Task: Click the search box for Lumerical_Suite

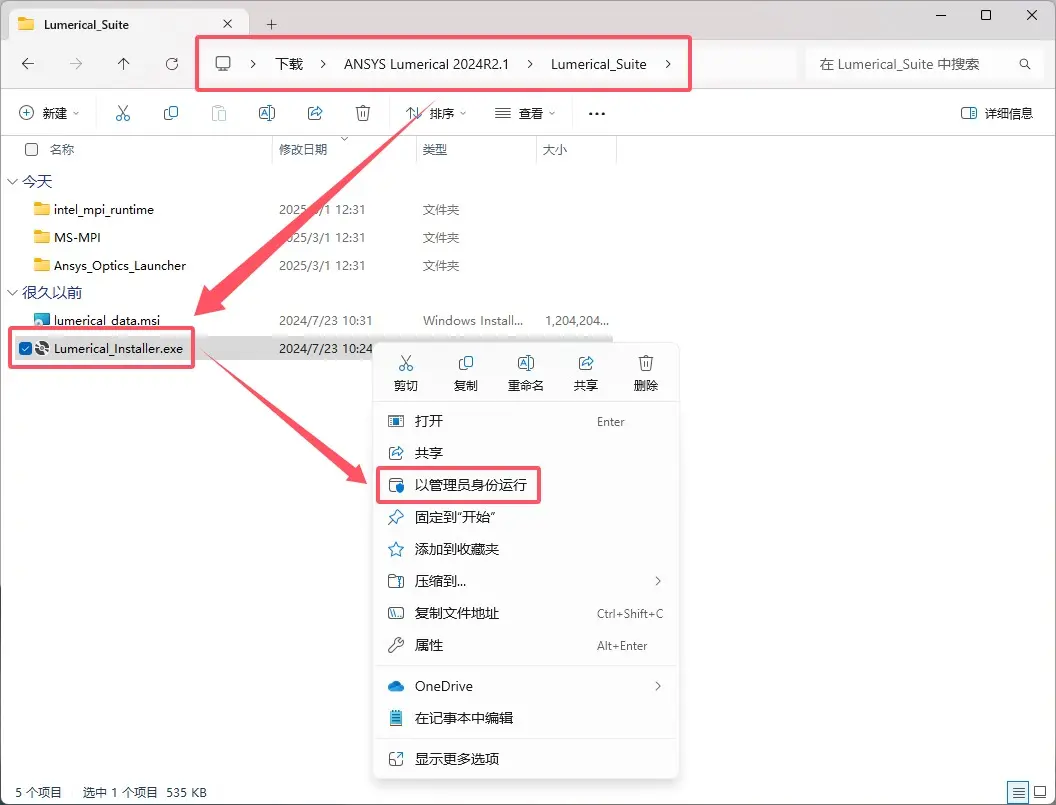Action: pyautogui.click(x=915, y=64)
